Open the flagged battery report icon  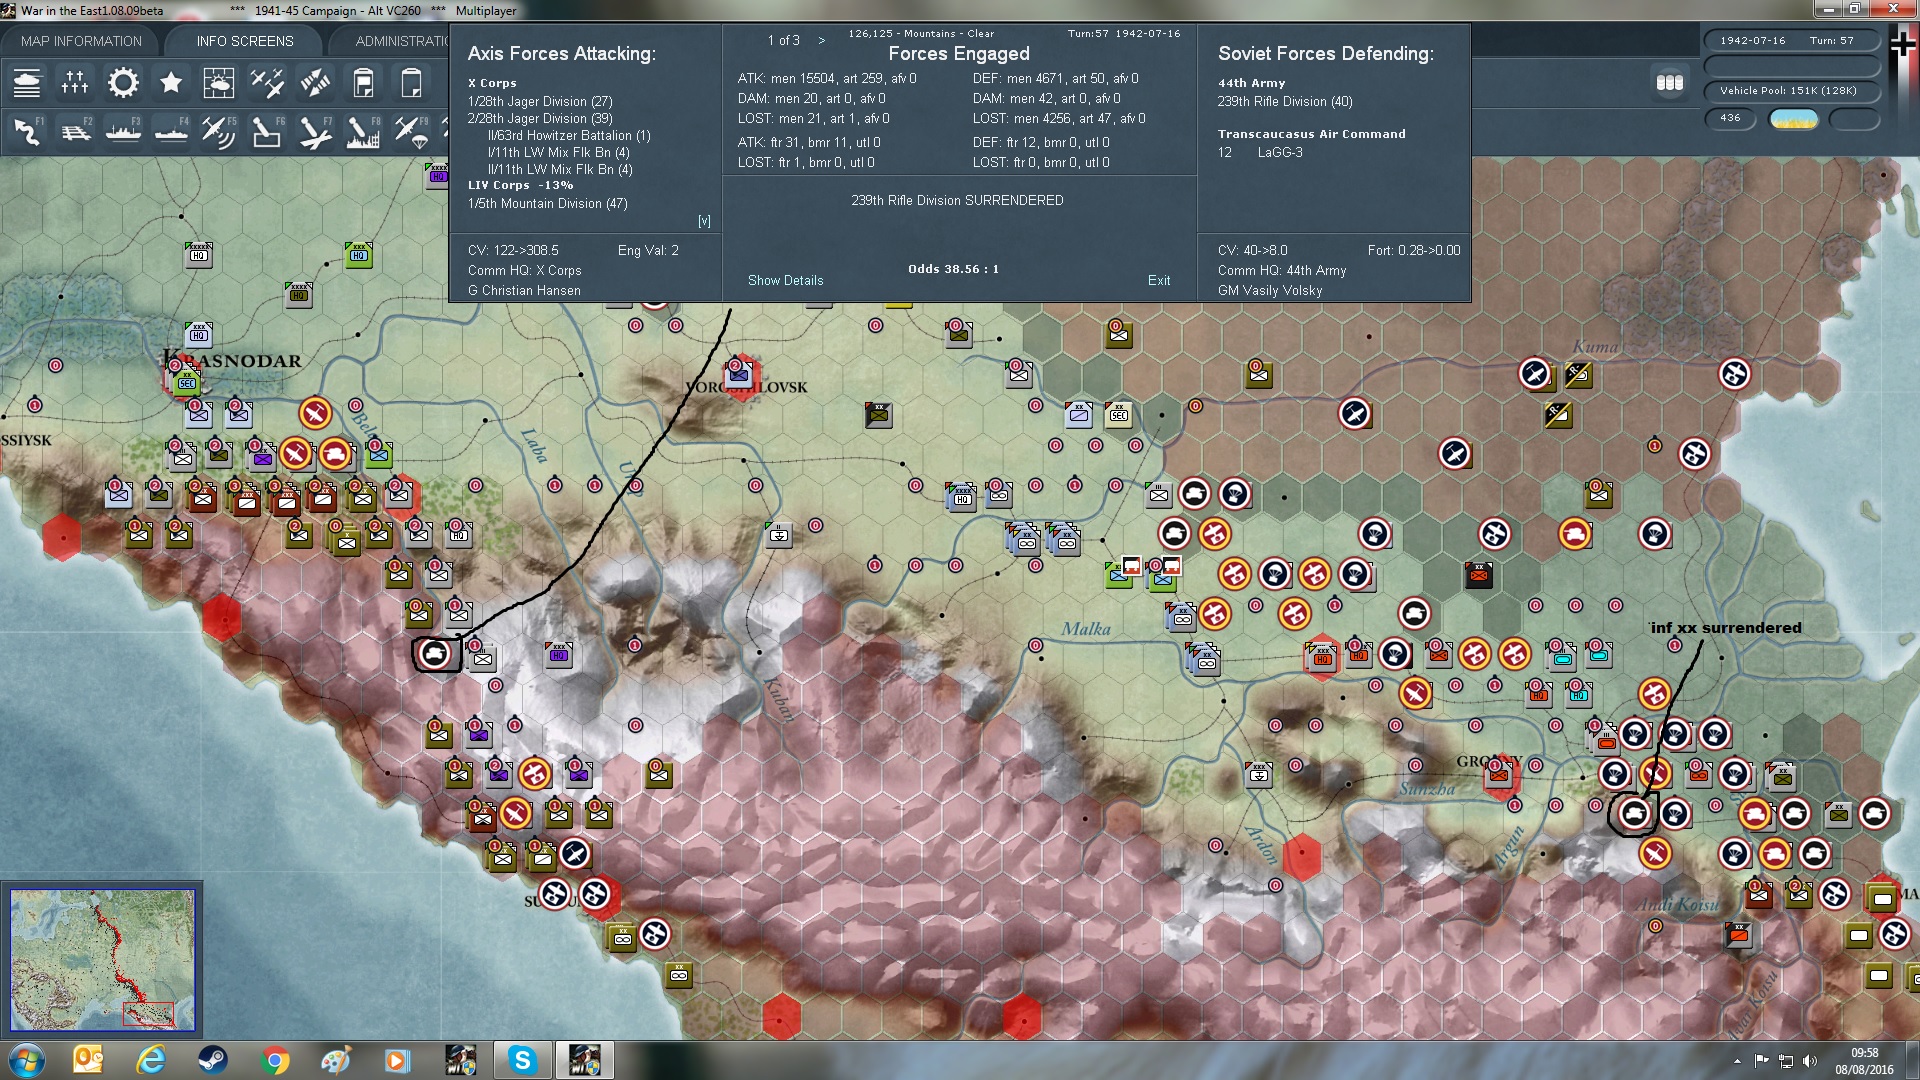[x=363, y=83]
